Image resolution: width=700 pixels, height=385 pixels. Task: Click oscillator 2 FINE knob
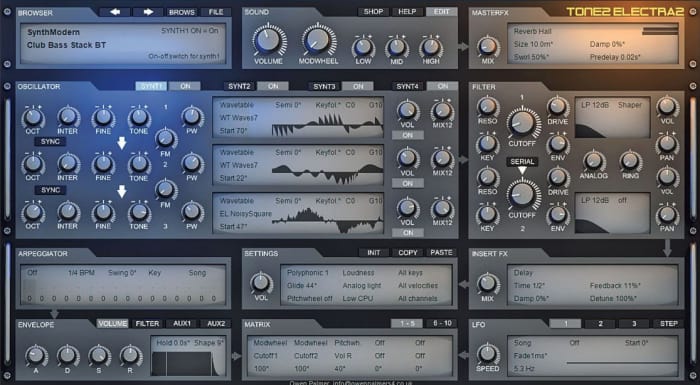click(x=103, y=164)
